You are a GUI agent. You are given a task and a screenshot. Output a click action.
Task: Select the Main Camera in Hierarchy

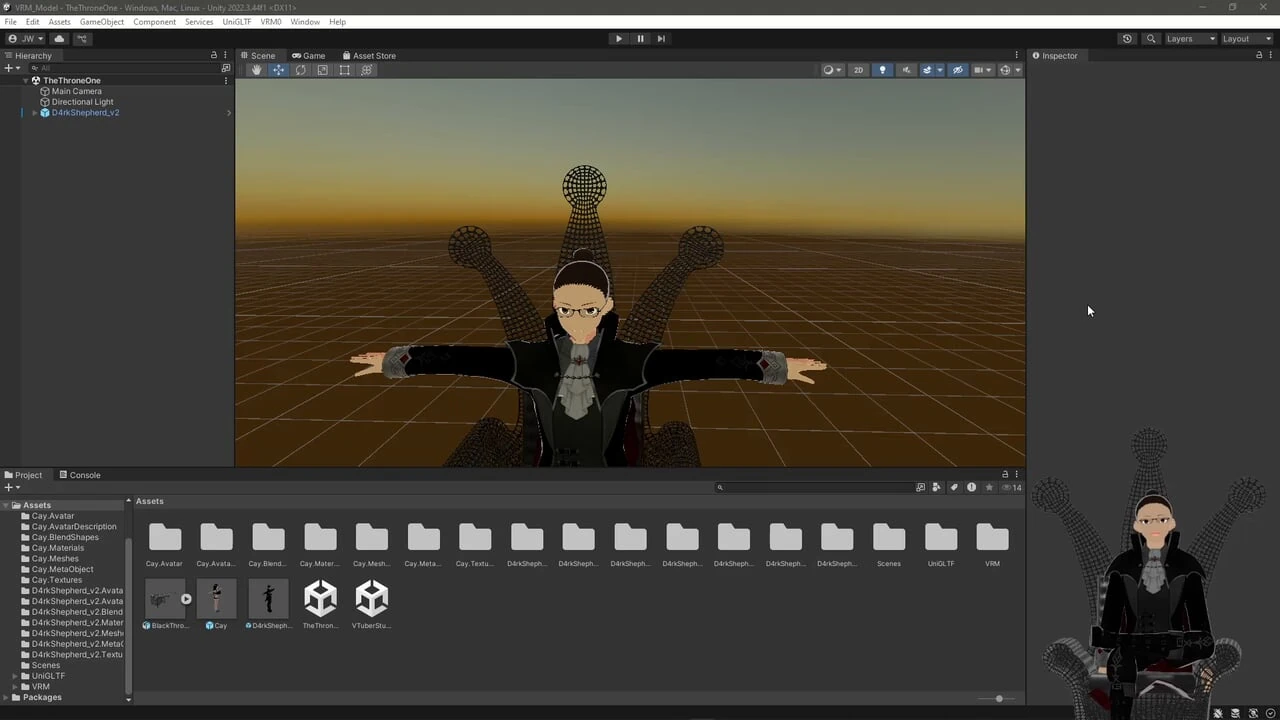pyautogui.click(x=76, y=91)
